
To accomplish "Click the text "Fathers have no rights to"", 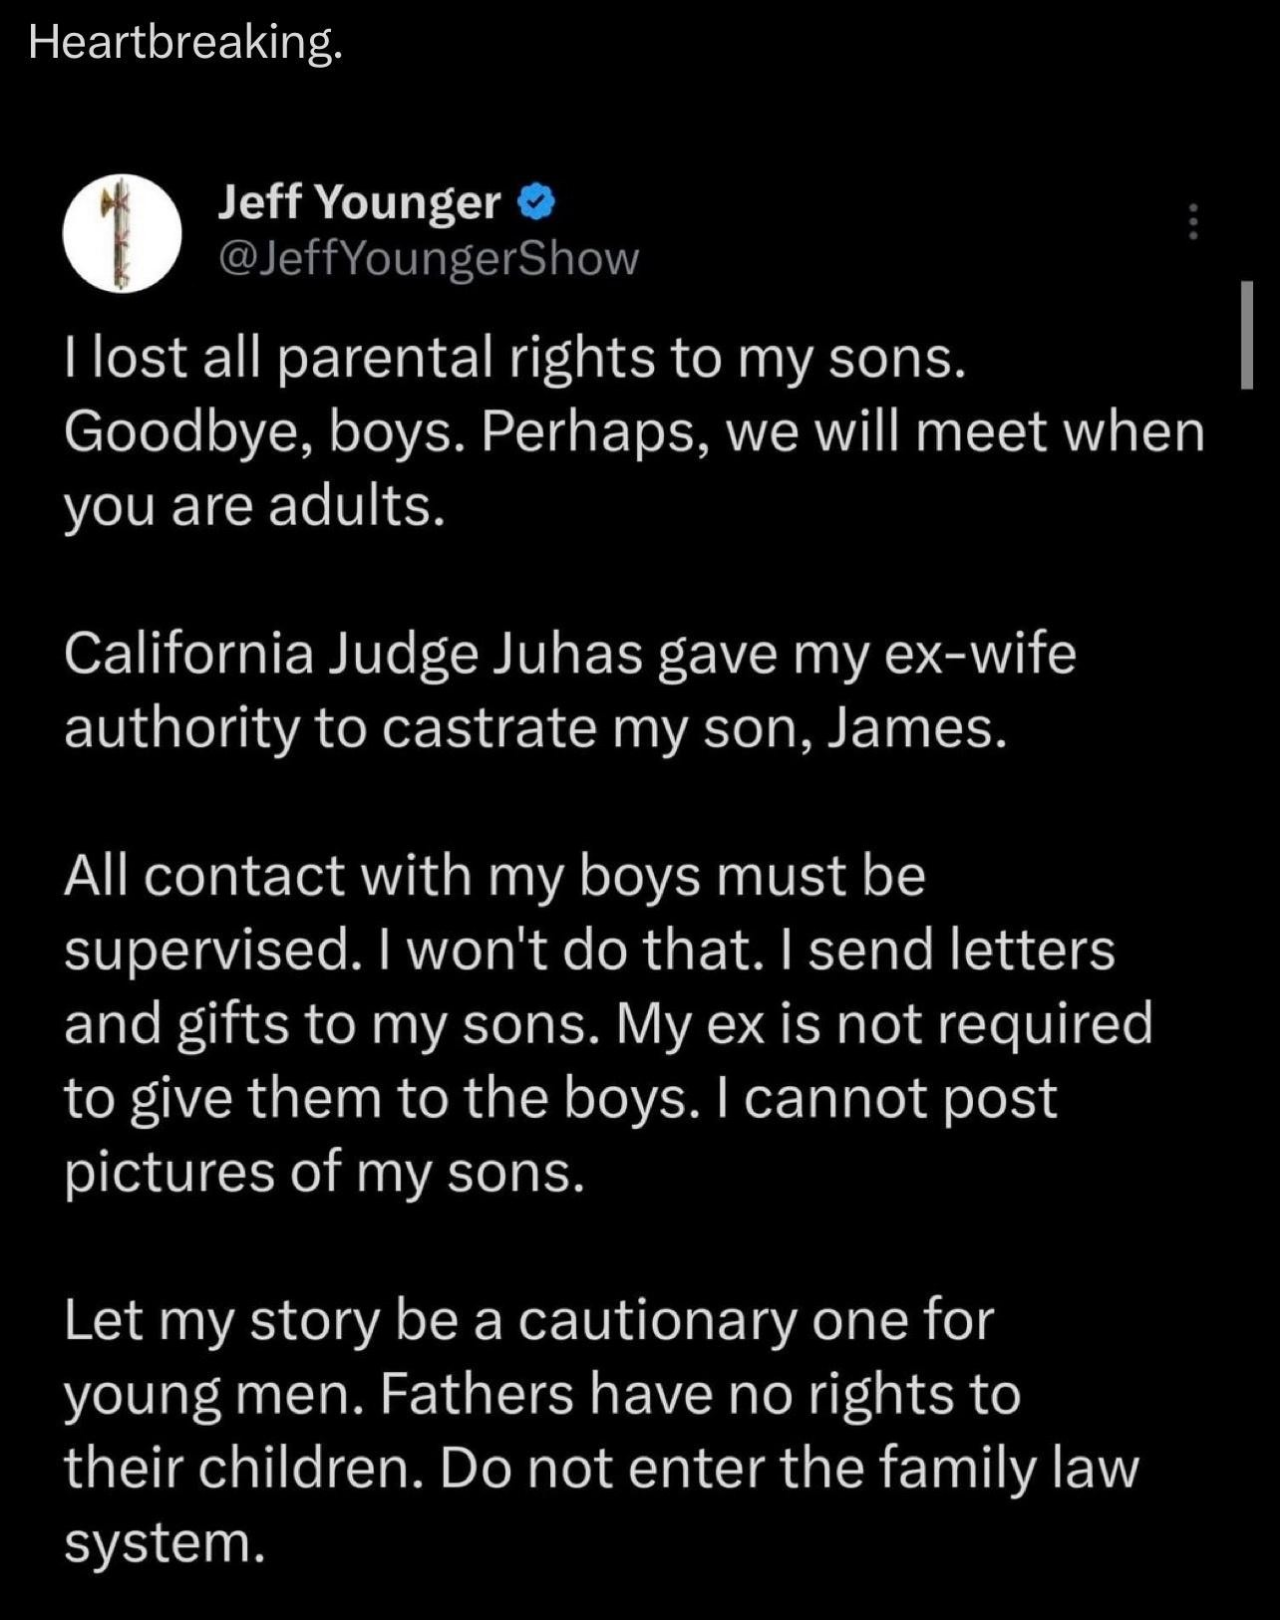I will point(700,1394).
